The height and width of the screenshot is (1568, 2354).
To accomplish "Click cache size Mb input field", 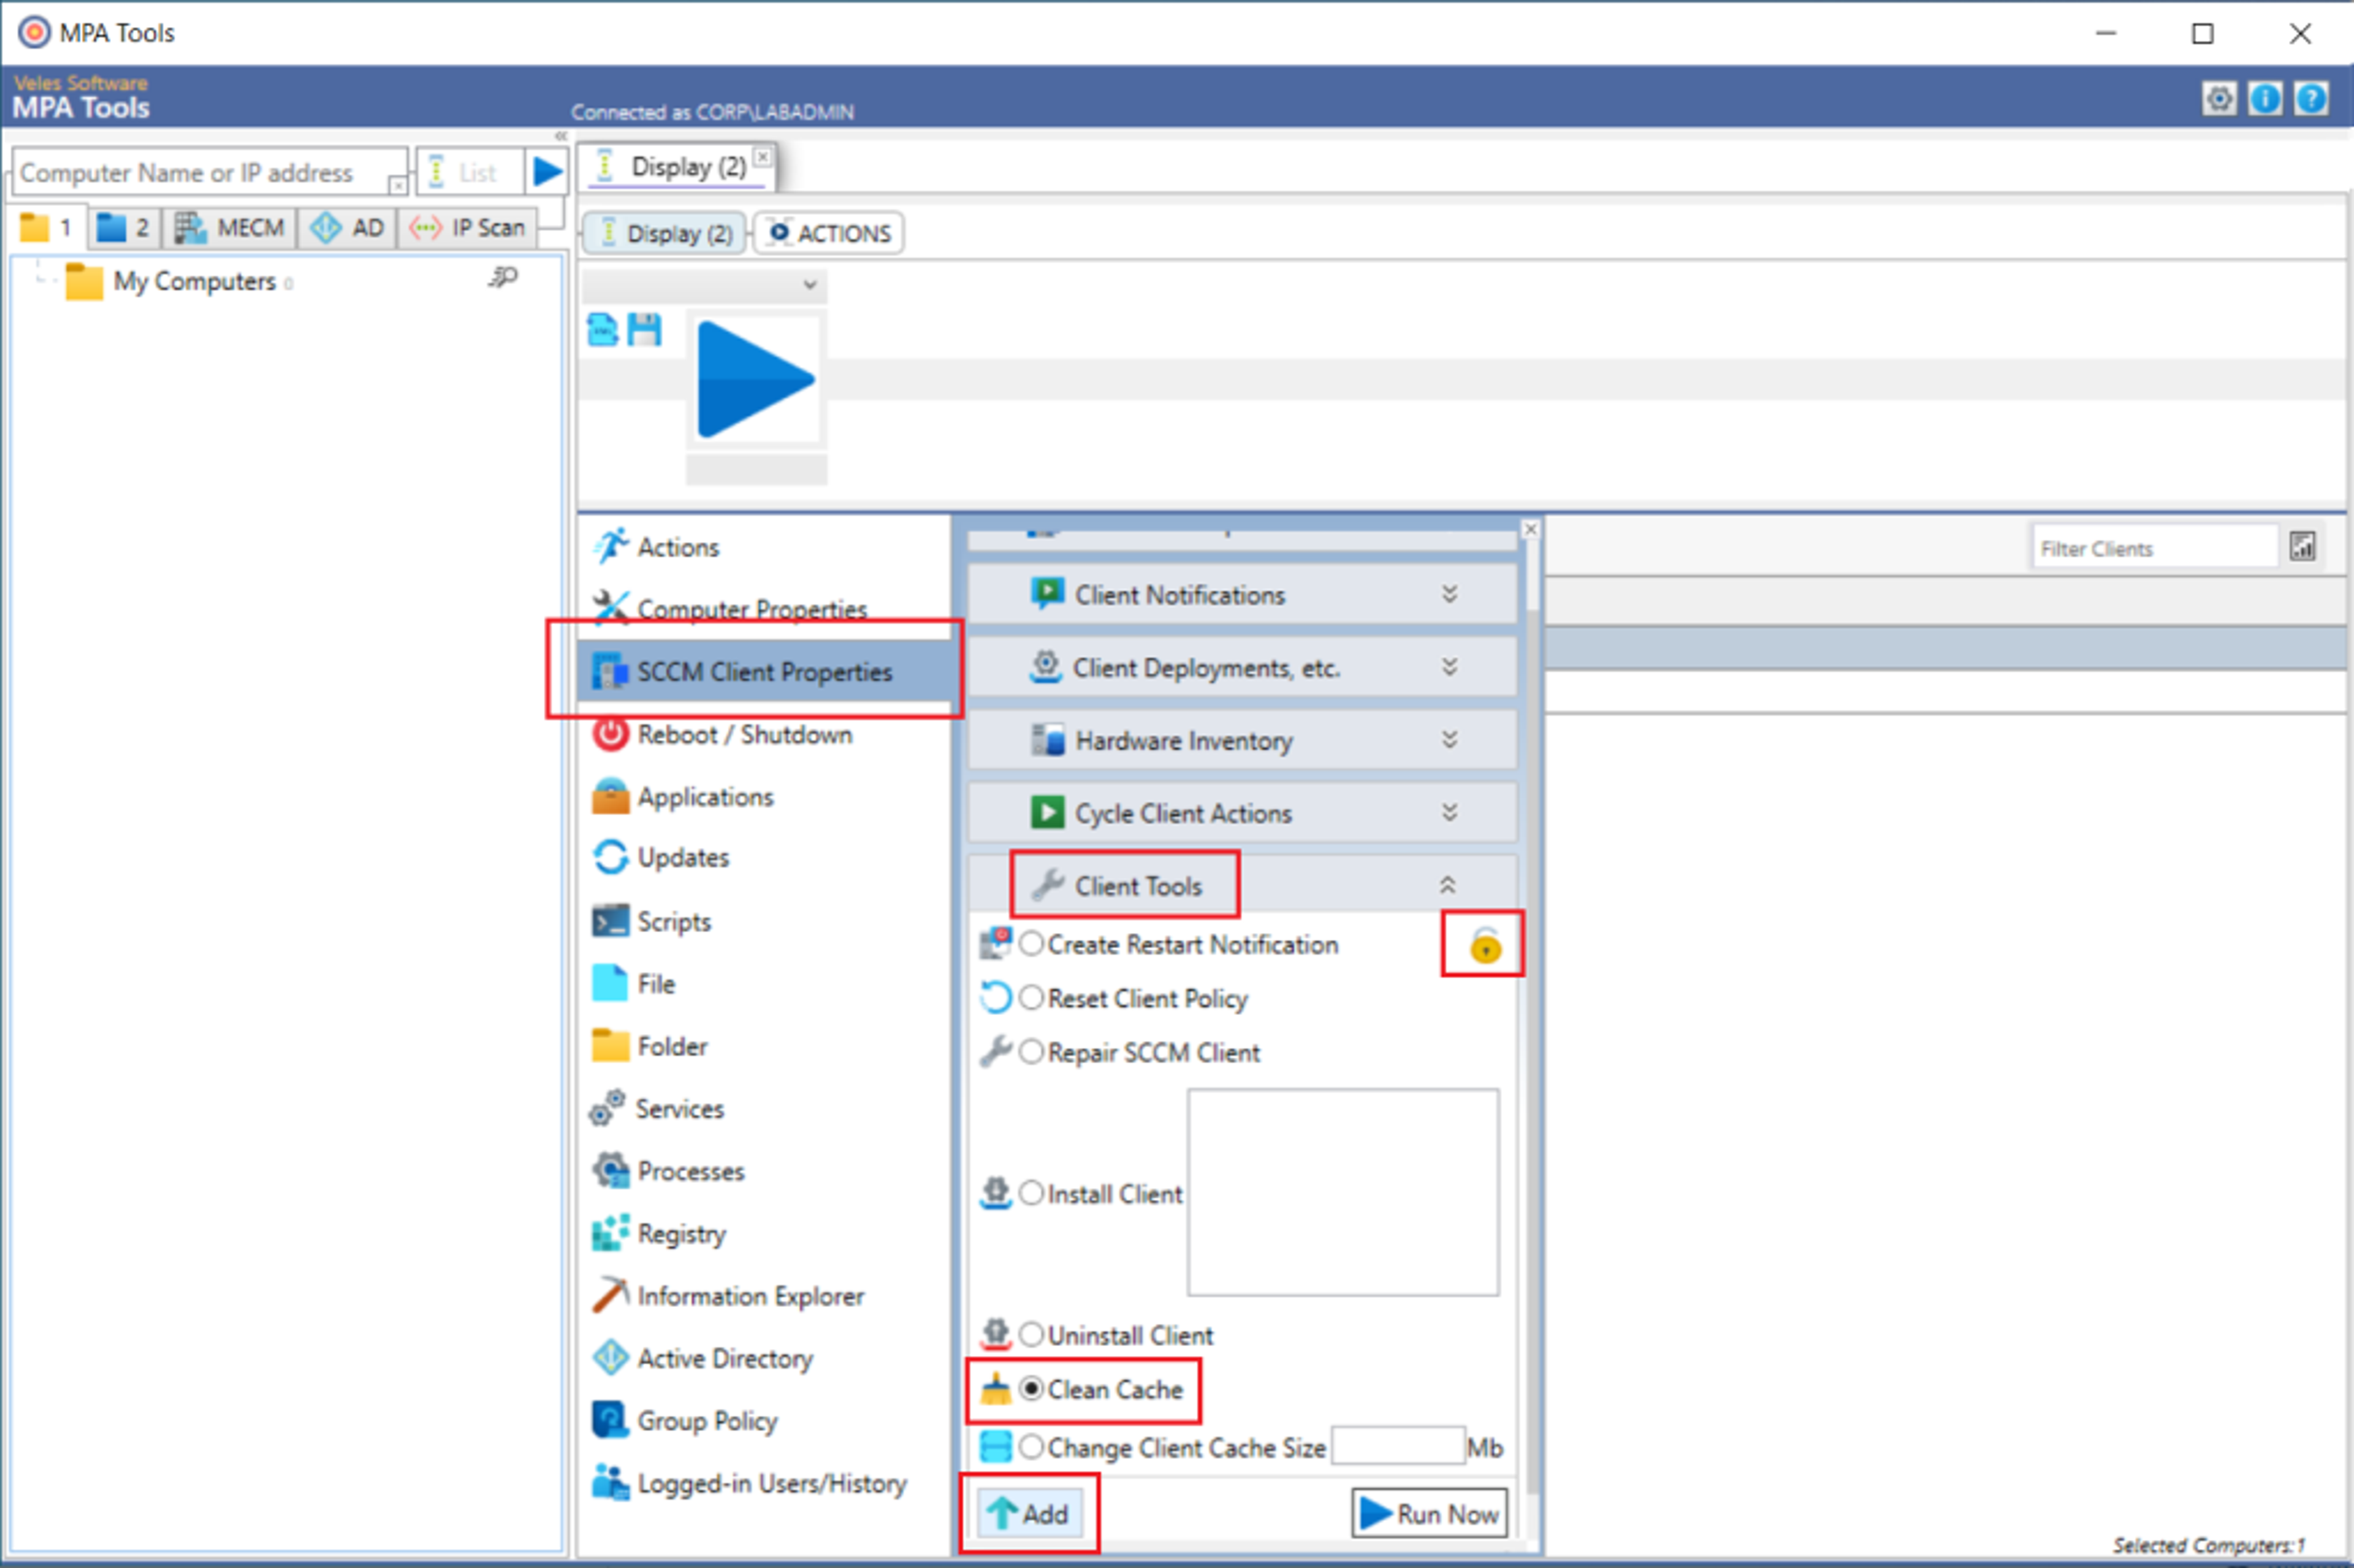I will tap(1398, 1447).
